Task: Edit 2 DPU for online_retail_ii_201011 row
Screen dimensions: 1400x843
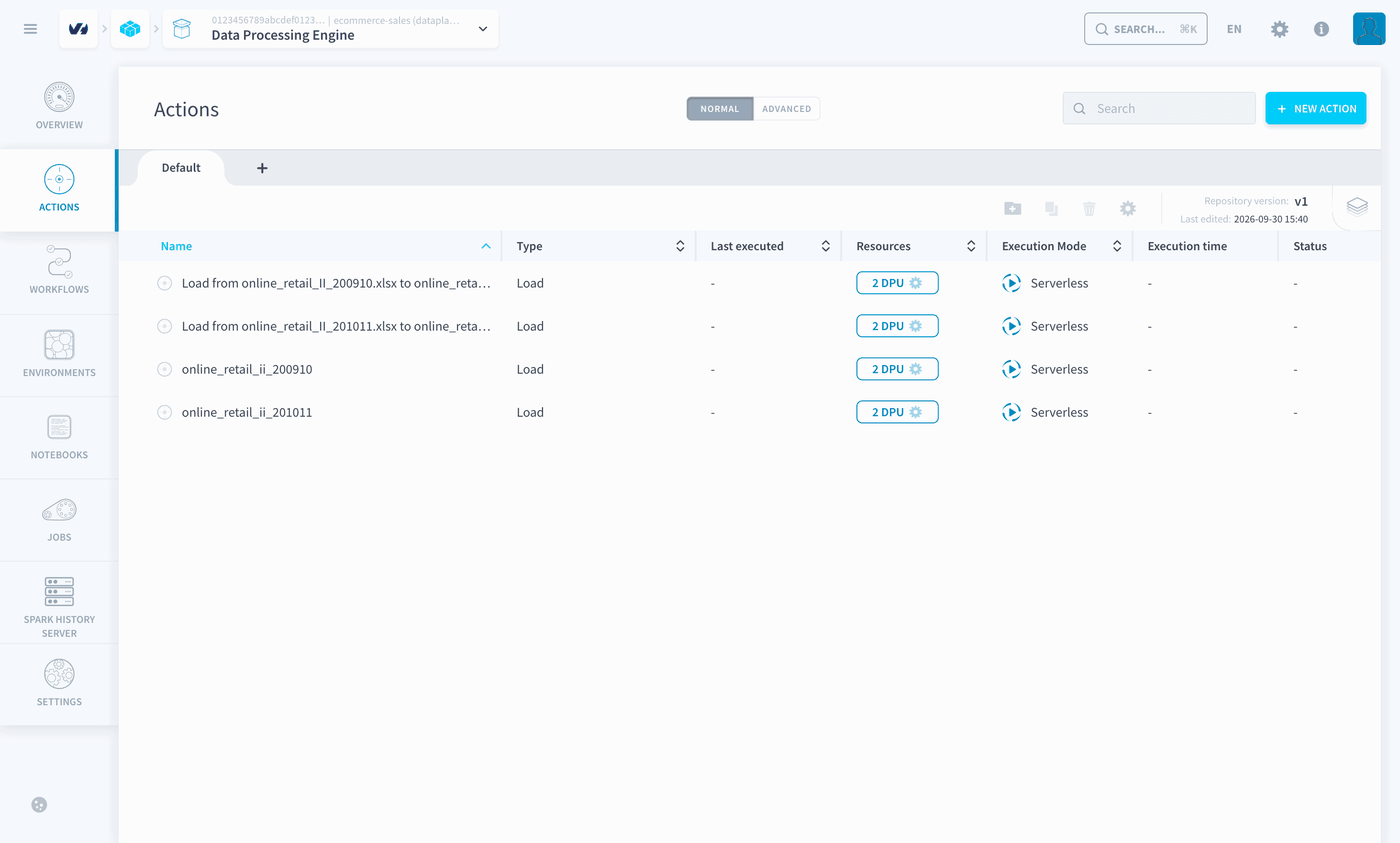Action: pyautogui.click(x=897, y=412)
